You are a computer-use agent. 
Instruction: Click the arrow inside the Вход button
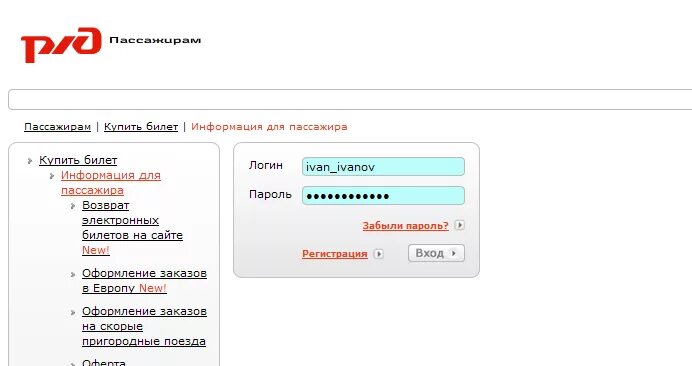[x=454, y=253]
